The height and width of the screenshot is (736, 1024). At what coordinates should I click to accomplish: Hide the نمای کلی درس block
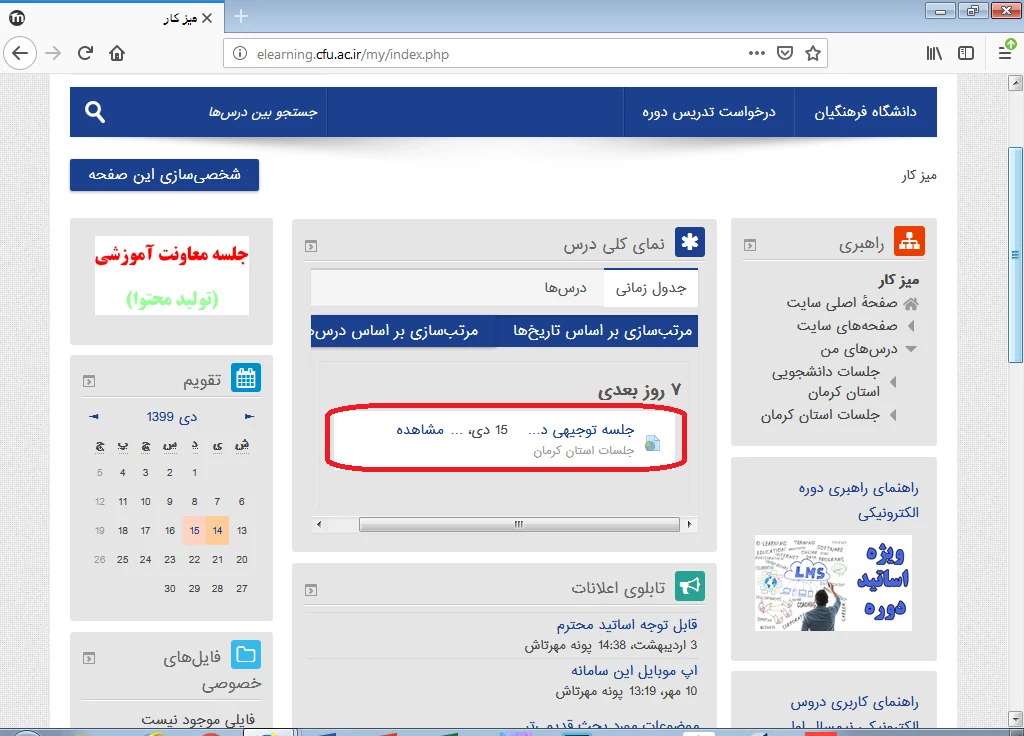click(310, 245)
